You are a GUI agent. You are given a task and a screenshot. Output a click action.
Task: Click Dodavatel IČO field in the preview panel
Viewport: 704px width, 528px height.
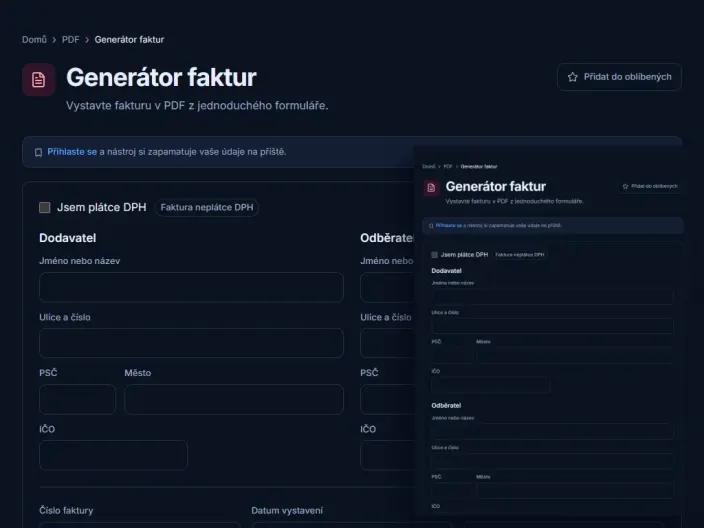pyautogui.click(x=491, y=385)
